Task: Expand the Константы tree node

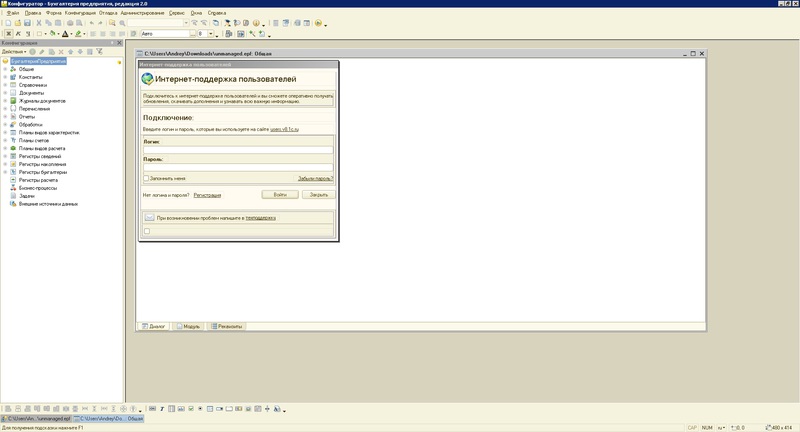Action: (5, 77)
